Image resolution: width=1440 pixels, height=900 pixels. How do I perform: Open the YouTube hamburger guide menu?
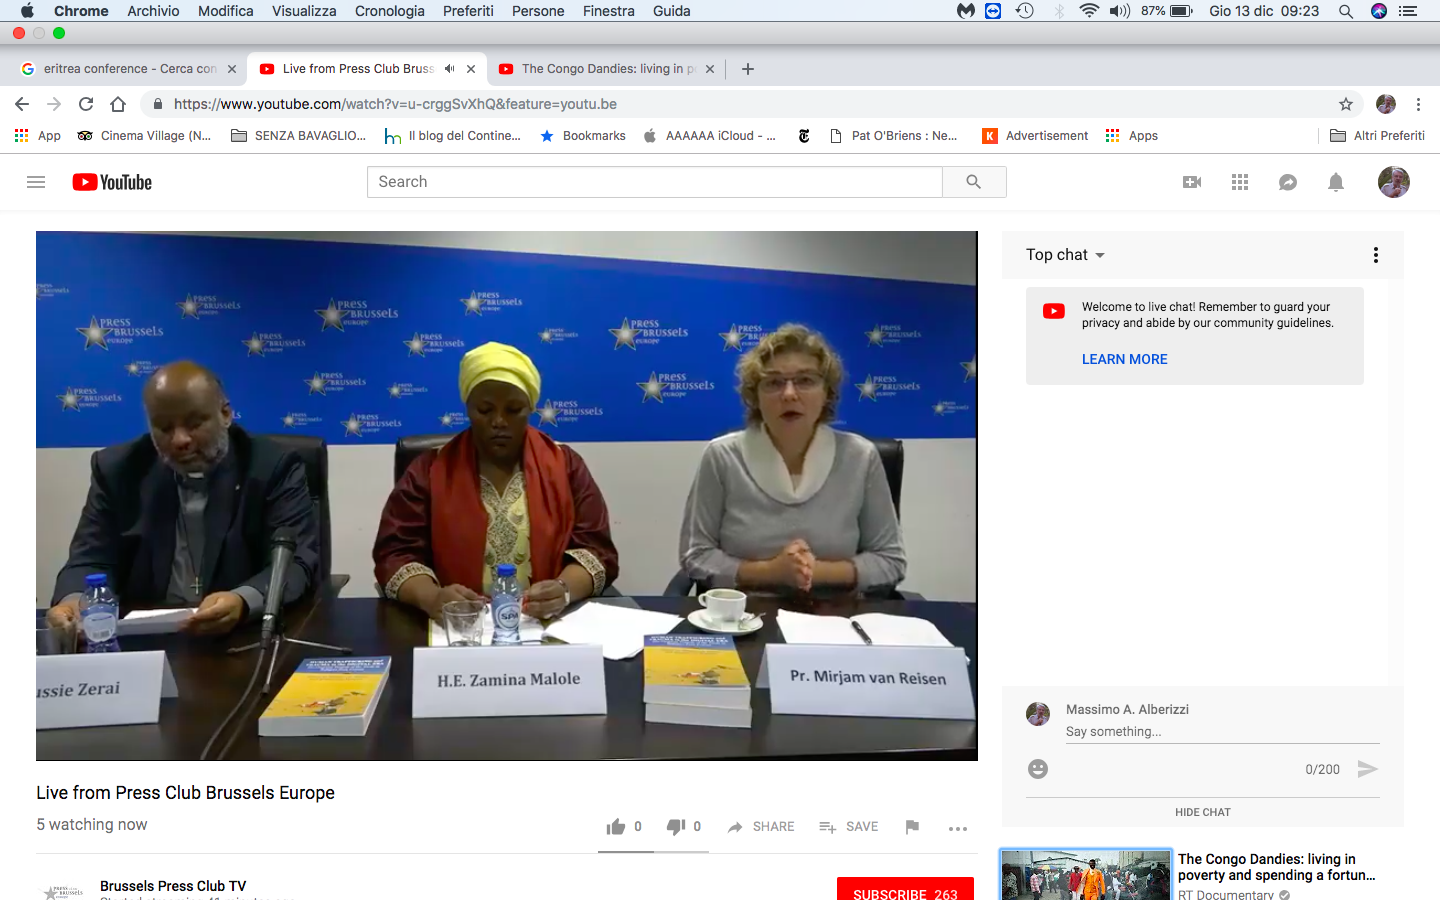[x=36, y=182]
